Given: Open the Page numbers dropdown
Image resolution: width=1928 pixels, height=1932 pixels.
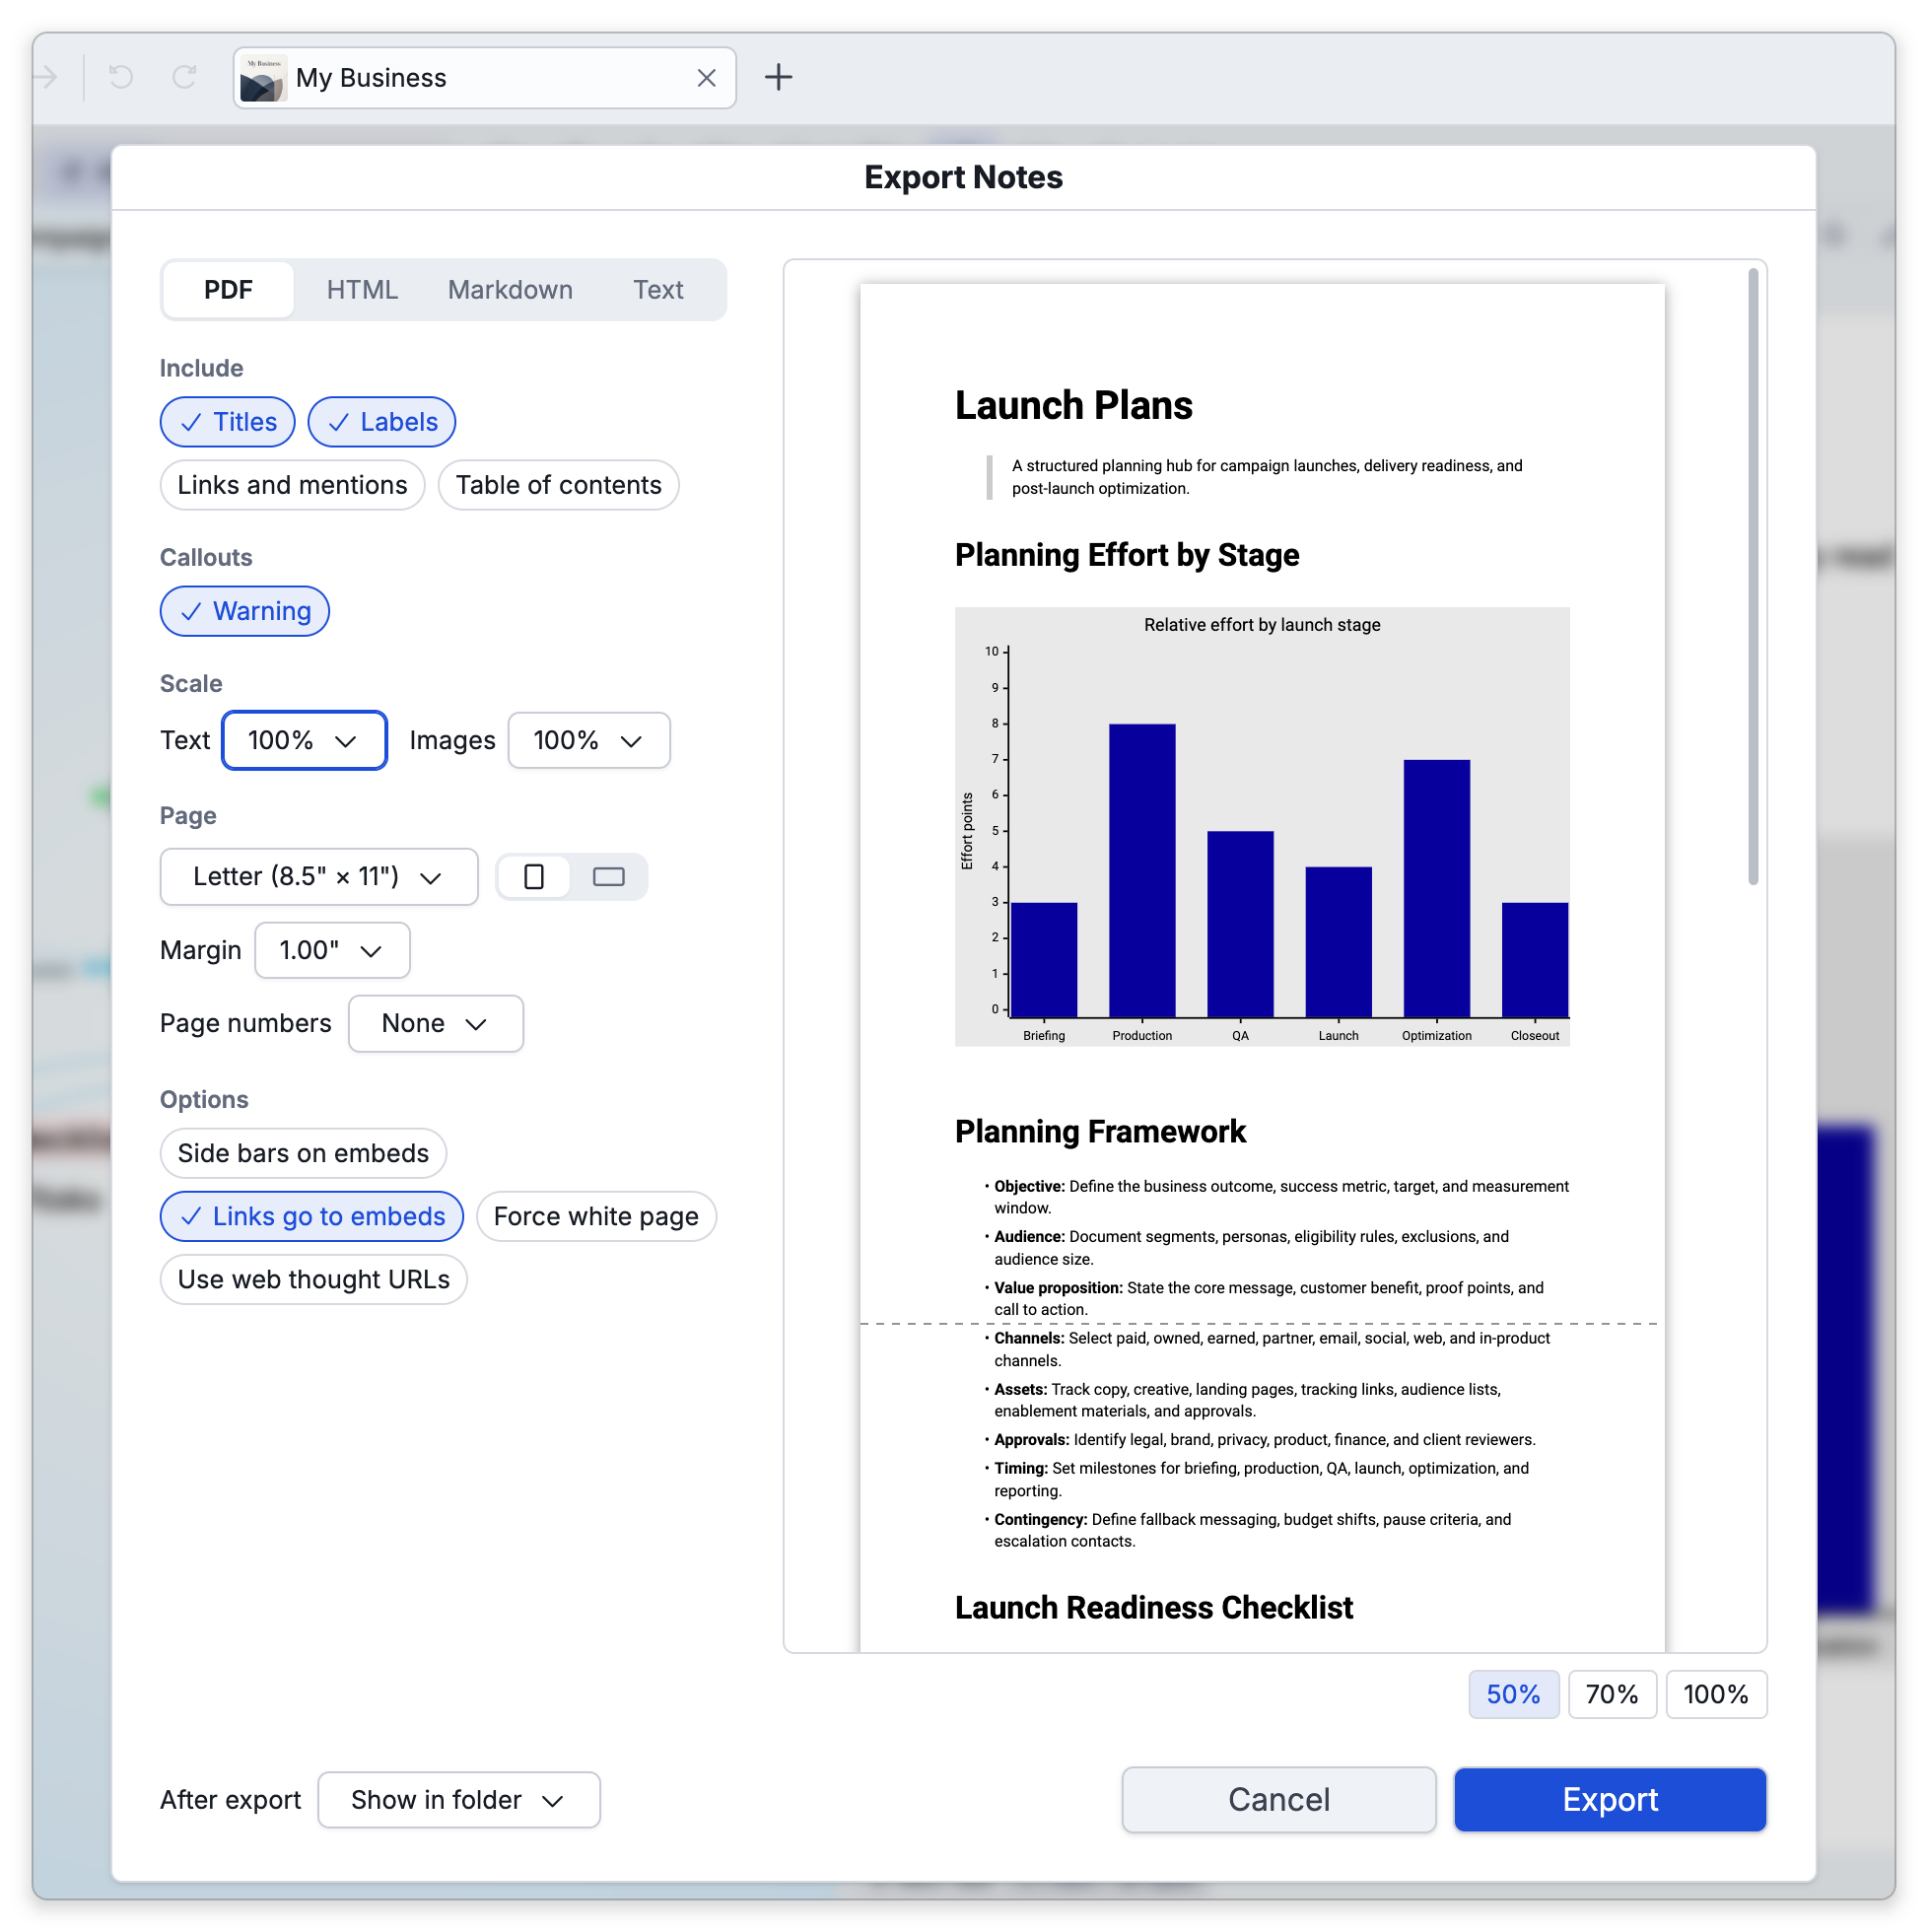Looking at the screenshot, I should click(x=436, y=1023).
